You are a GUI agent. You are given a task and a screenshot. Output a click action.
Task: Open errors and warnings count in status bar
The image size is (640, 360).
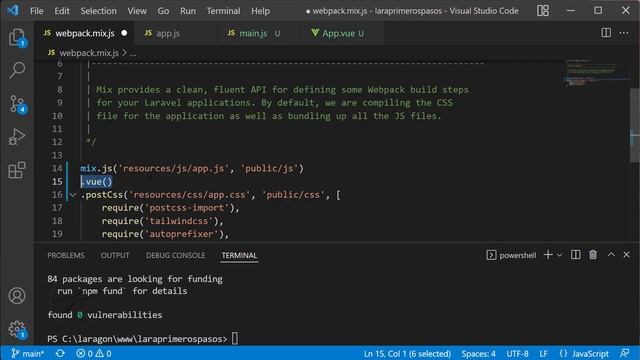[93, 353]
